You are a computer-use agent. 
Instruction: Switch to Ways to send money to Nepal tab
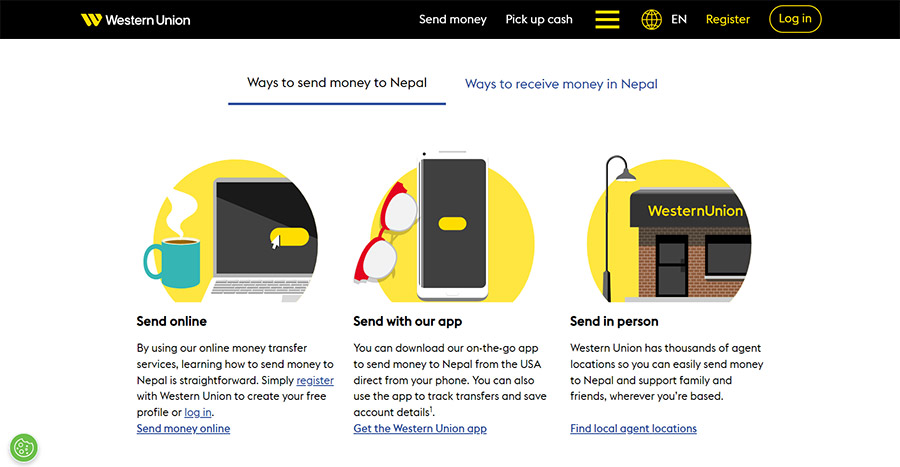tap(337, 83)
